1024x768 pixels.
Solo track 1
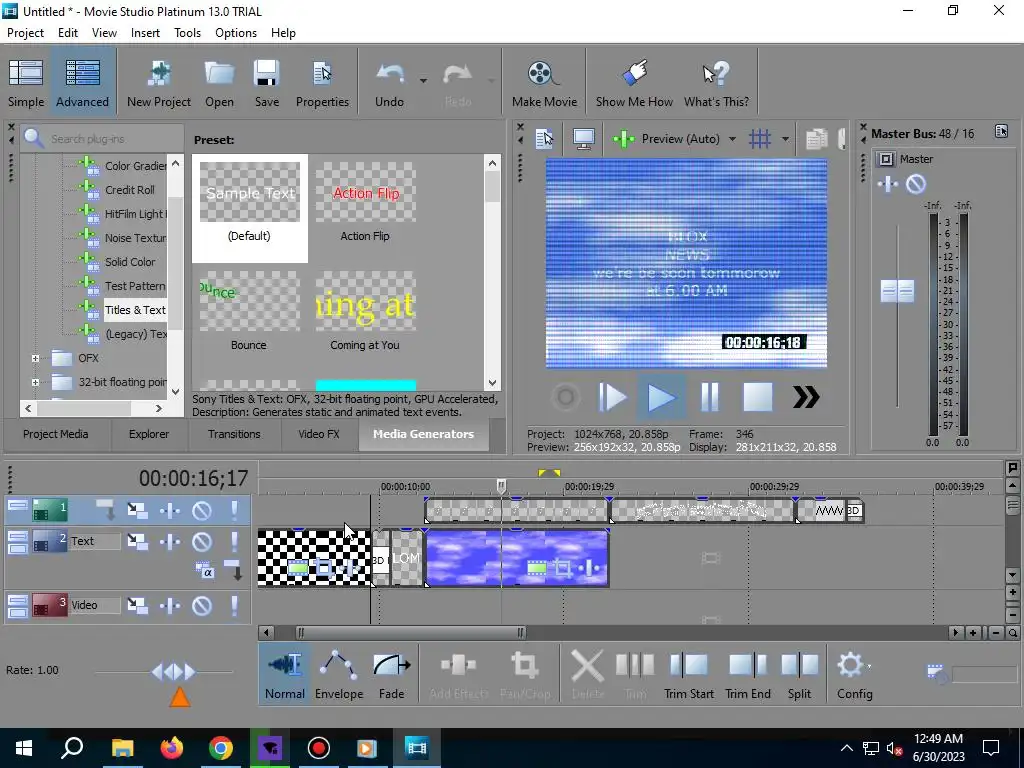point(234,510)
